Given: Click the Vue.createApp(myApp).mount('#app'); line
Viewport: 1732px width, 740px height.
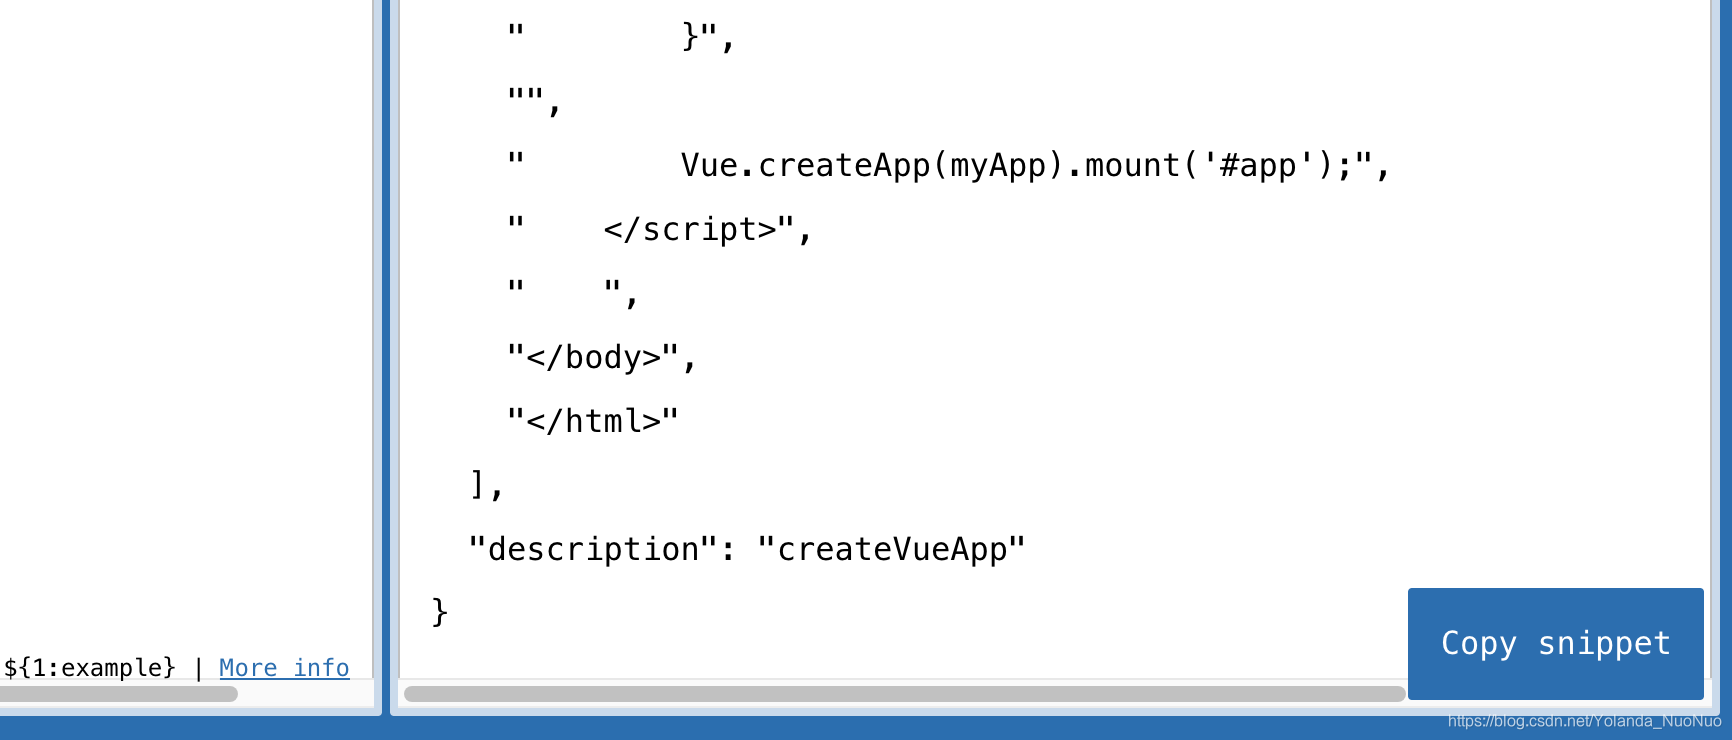Looking at the screenshot, I should 948,165.
